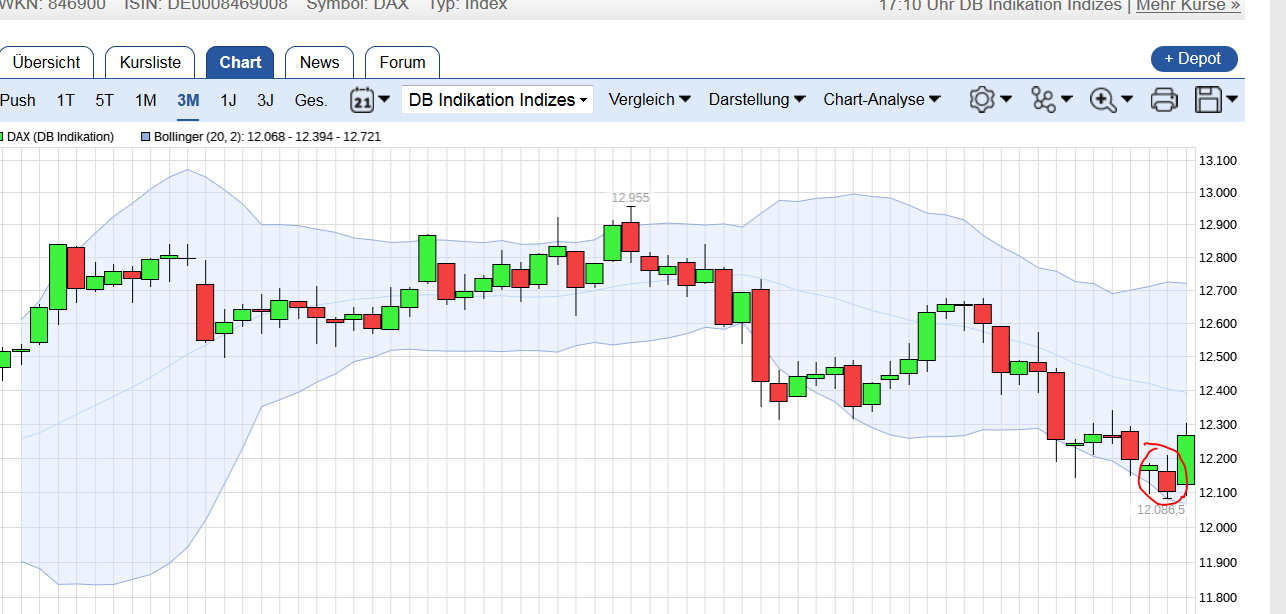Viewport: 1286px width, 614px height.
Task: Select the 1T timeframe
Action: 65,100
